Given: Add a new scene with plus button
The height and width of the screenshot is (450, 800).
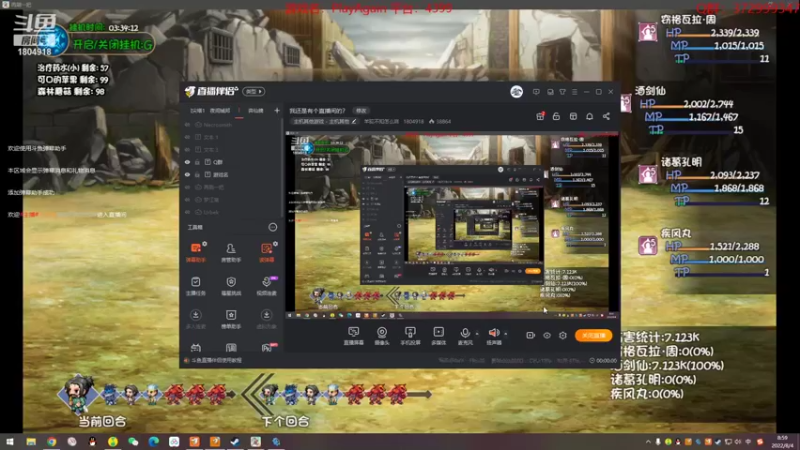Looking at the screenshot, I should 277,110.
